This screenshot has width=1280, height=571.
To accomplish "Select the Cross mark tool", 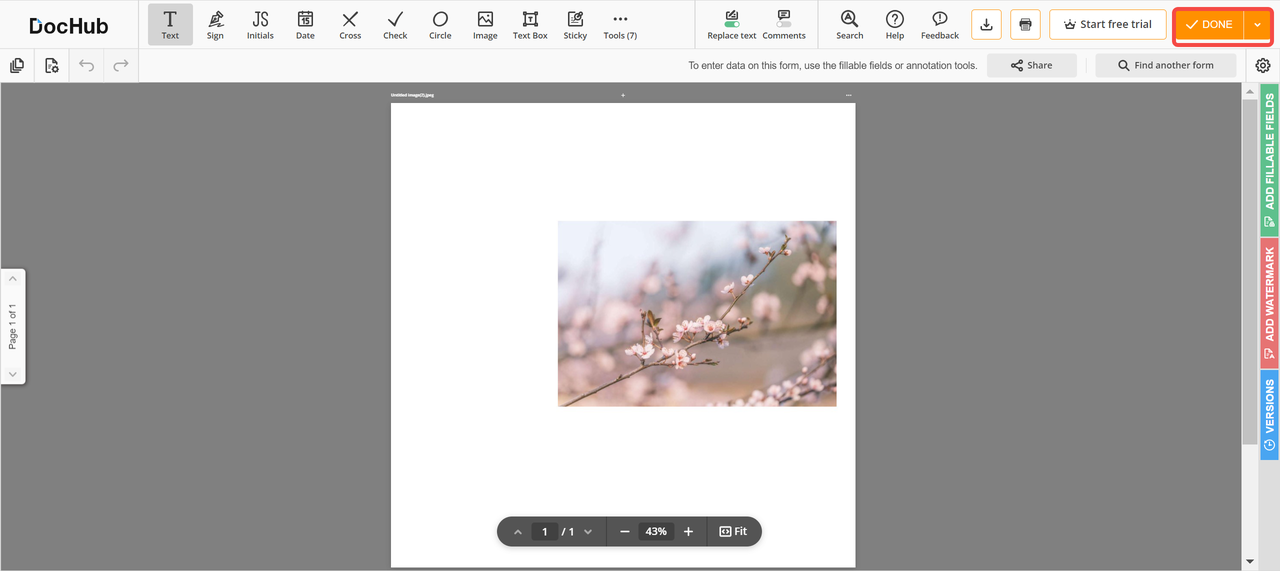I will [x=350, y=24].
